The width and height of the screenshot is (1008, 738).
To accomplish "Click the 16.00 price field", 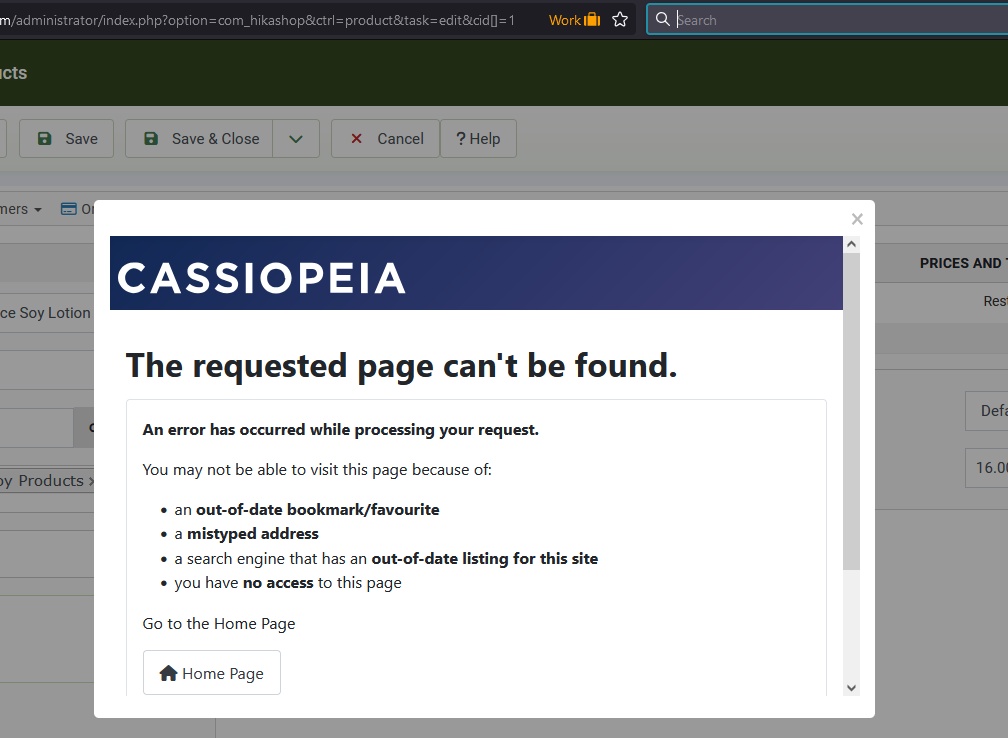I will pyautogui.click(x=987, y=467).
